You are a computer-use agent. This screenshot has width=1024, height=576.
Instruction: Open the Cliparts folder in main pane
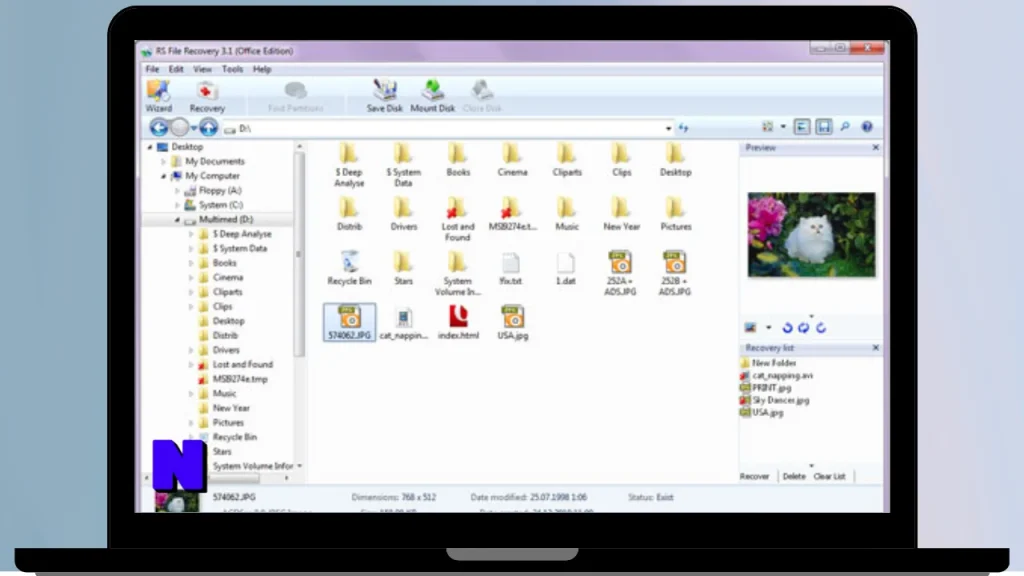point(566,160)
